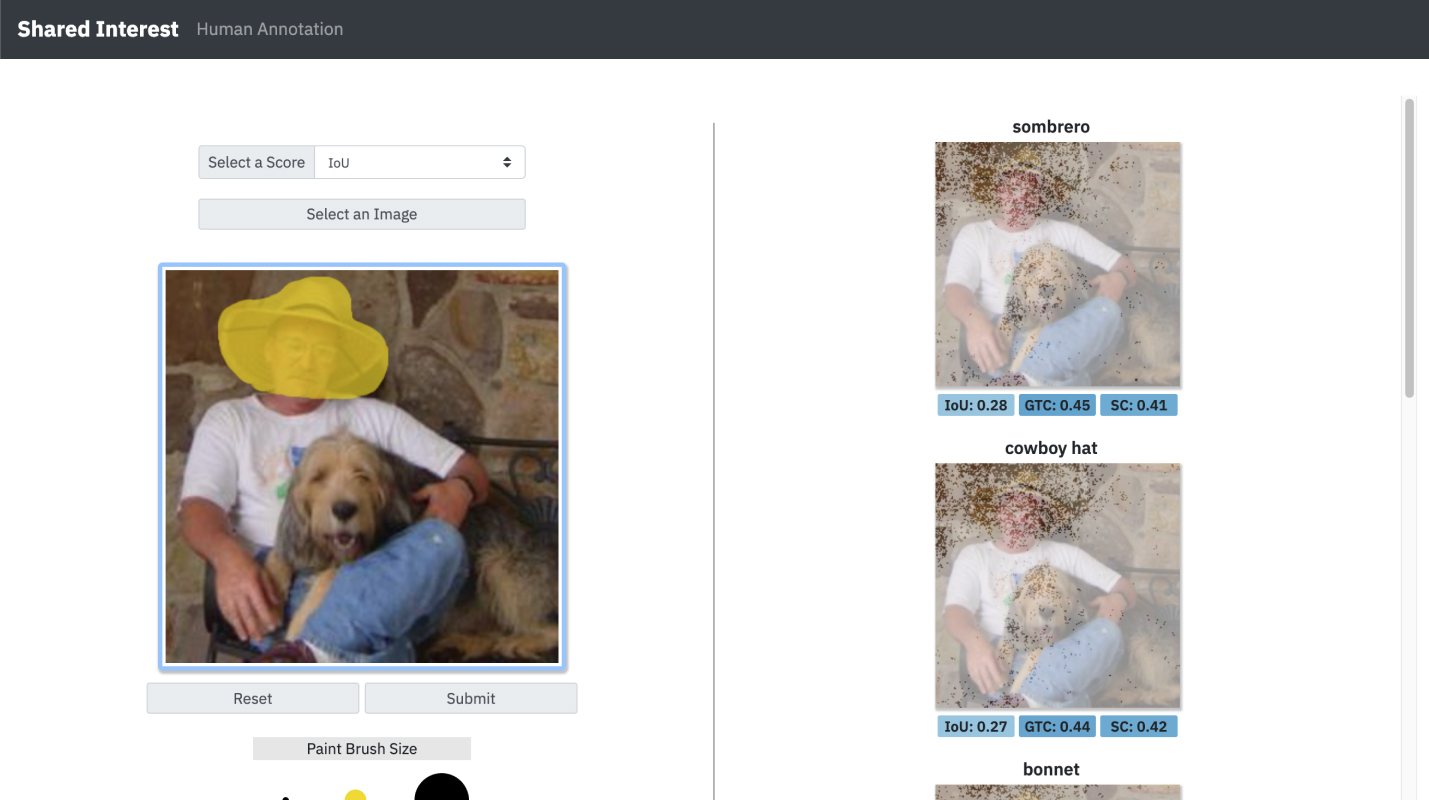This screenshot has height=800, width=1429.
Task: Open the cowboy hat saliency thumbnail
Action: tap(1057, 585)
